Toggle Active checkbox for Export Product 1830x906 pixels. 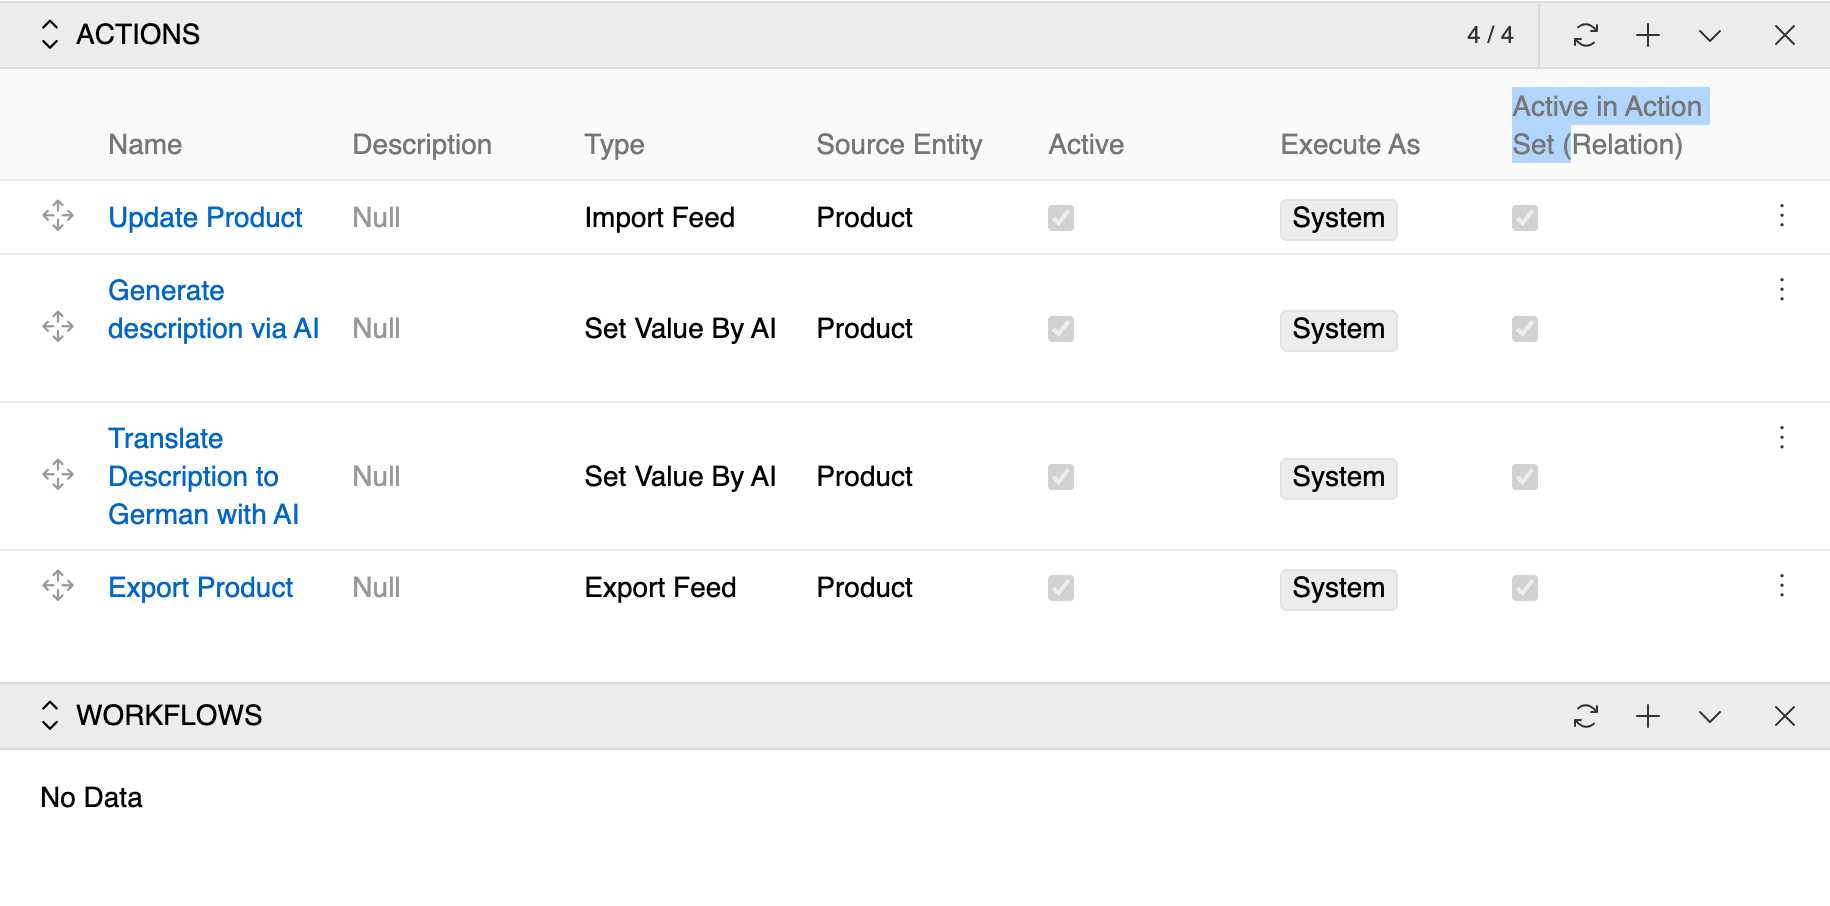point(1060,588)
